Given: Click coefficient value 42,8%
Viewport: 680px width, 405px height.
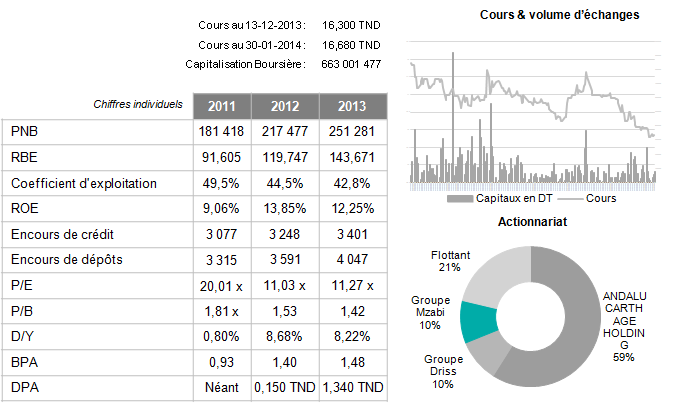Looking at the screenshot, I should (x=352, y=183).
